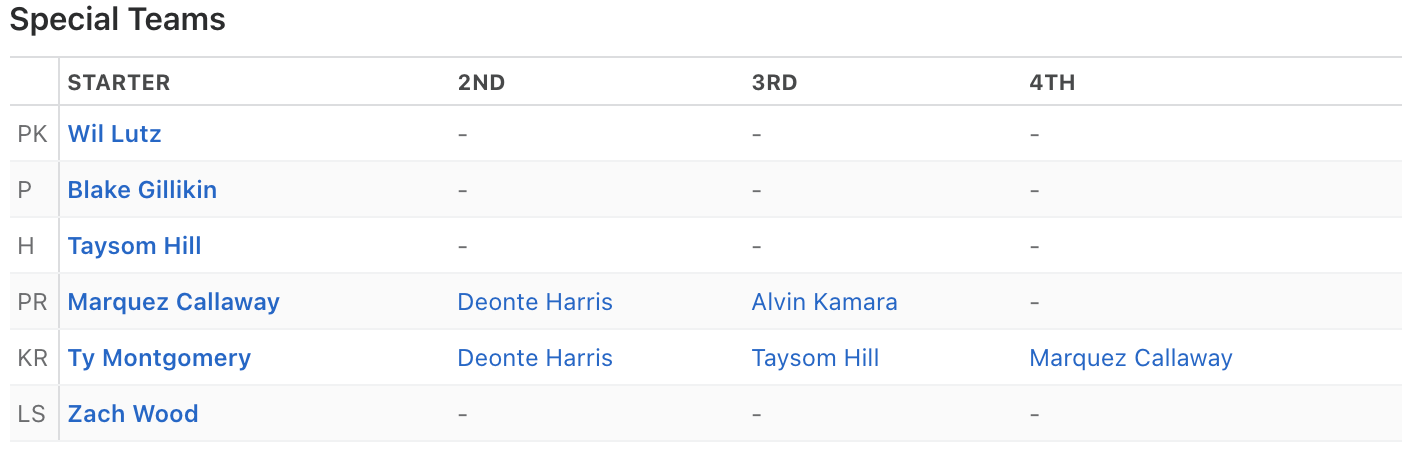Click the 2ND column header
Viewport: 1410px width, 458px height.
tap(481, 83)
